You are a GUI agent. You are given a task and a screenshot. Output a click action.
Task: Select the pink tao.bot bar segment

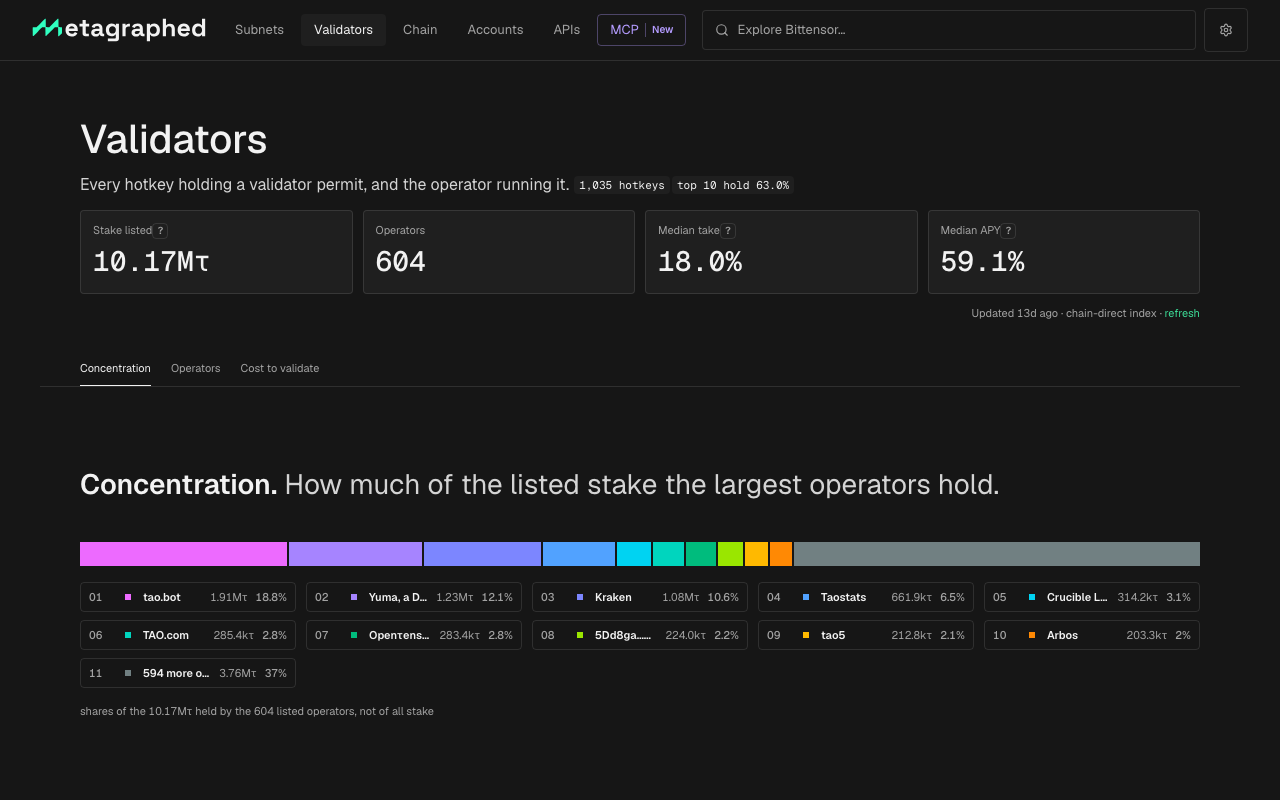pyautogui.click(x=184, y=554)
